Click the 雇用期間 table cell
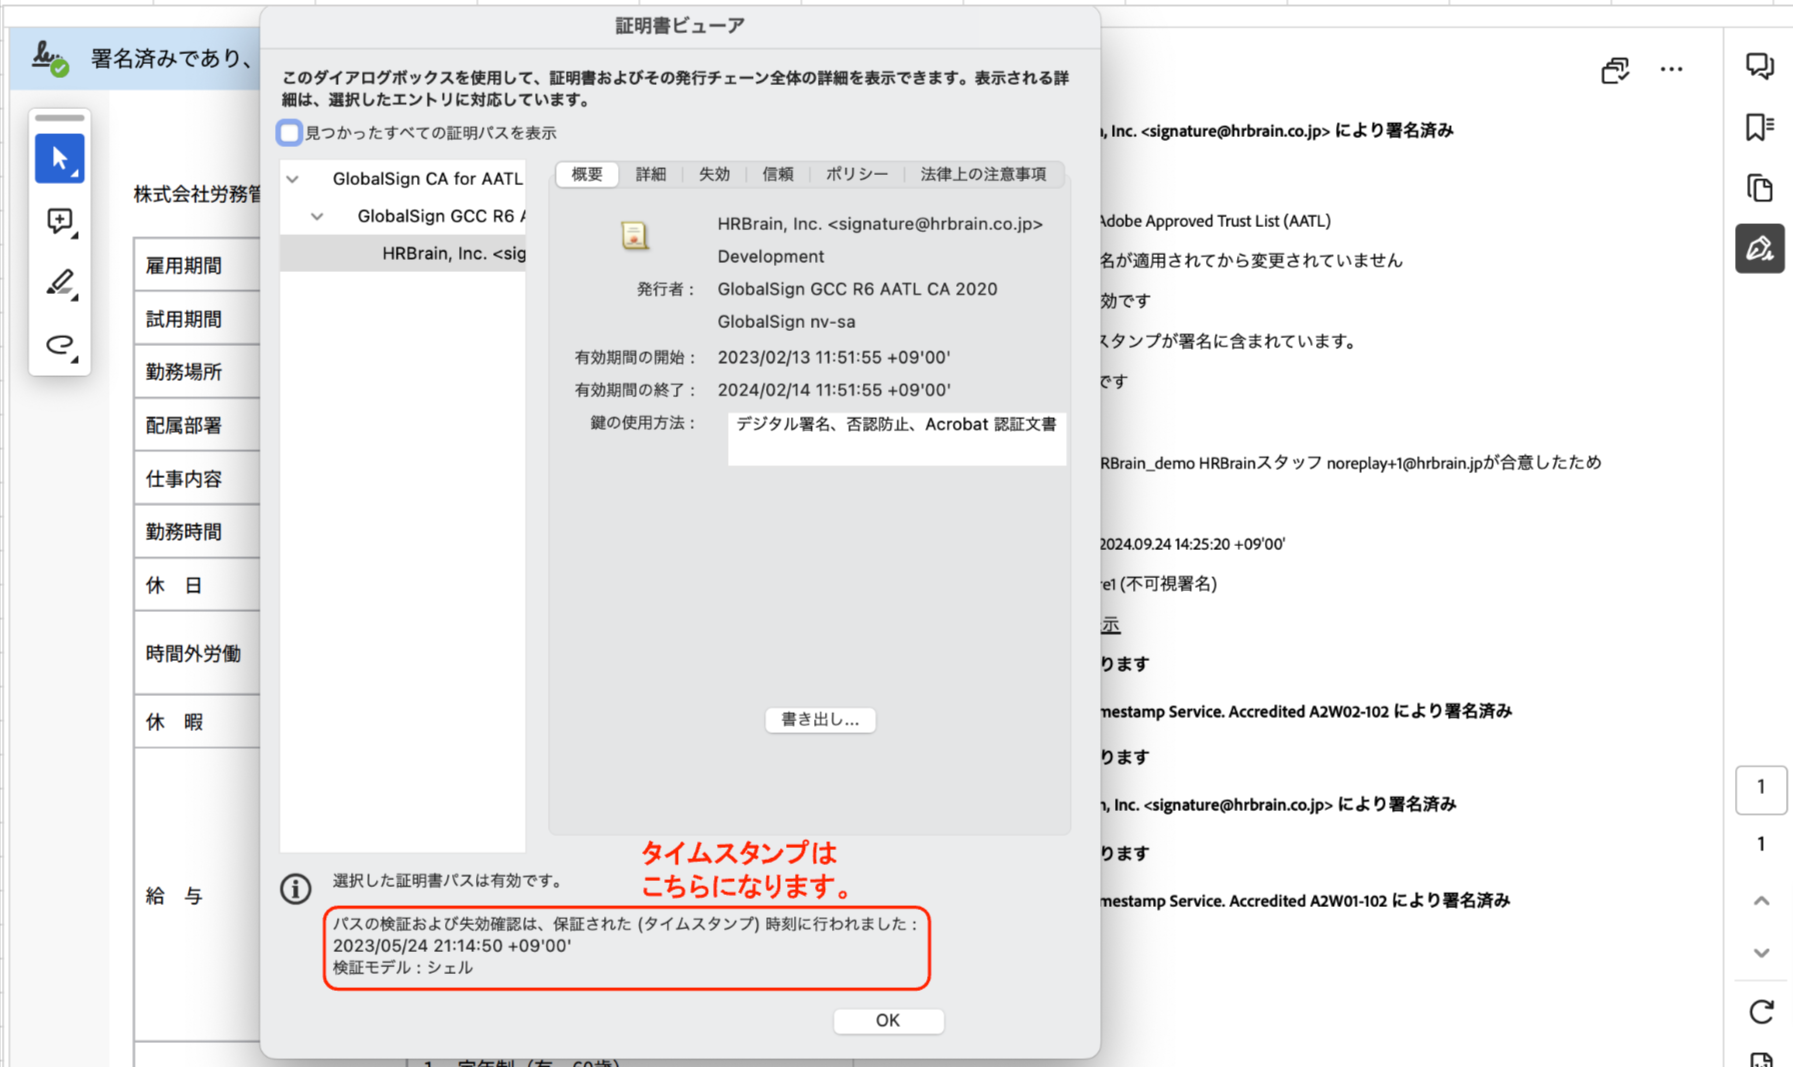Screen dimensions: 1793x1067 pyautogui.click(x=197, y=265)
